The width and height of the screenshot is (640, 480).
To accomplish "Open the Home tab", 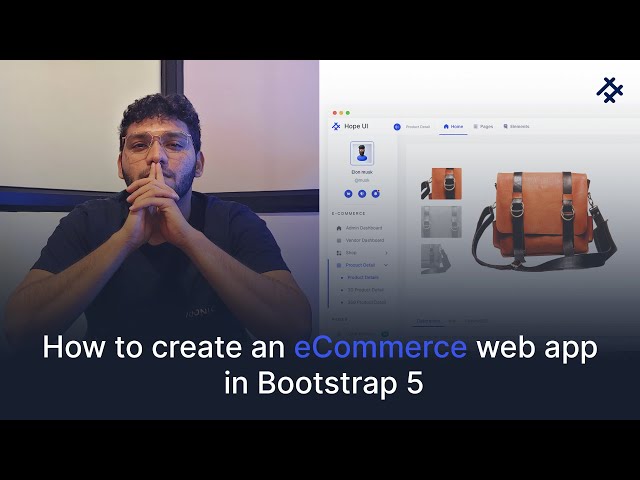I will point(453,127).
